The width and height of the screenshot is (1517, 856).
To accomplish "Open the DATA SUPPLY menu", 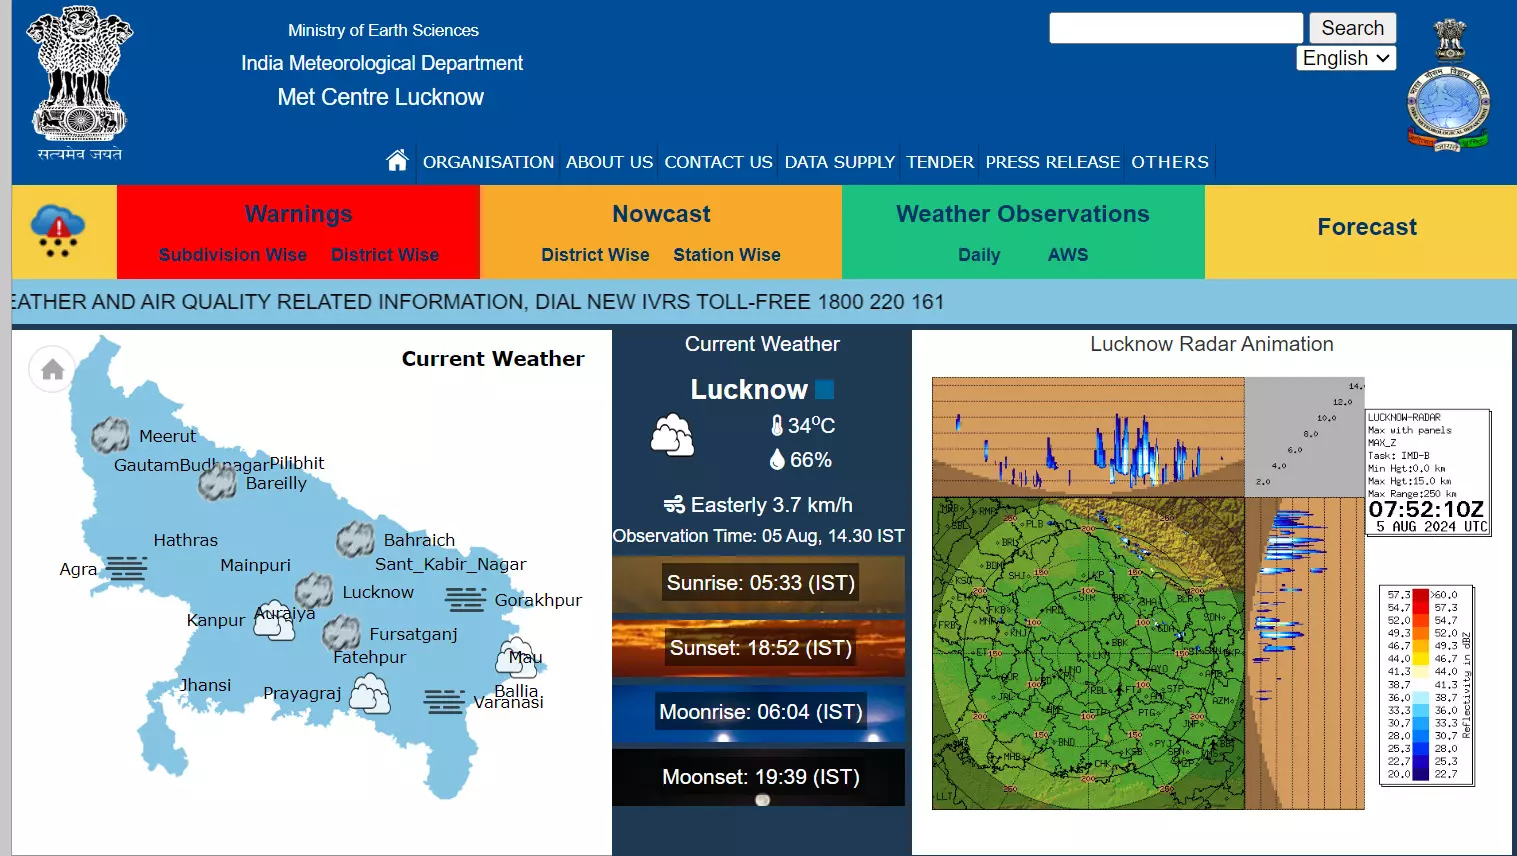I will [839, 162].
